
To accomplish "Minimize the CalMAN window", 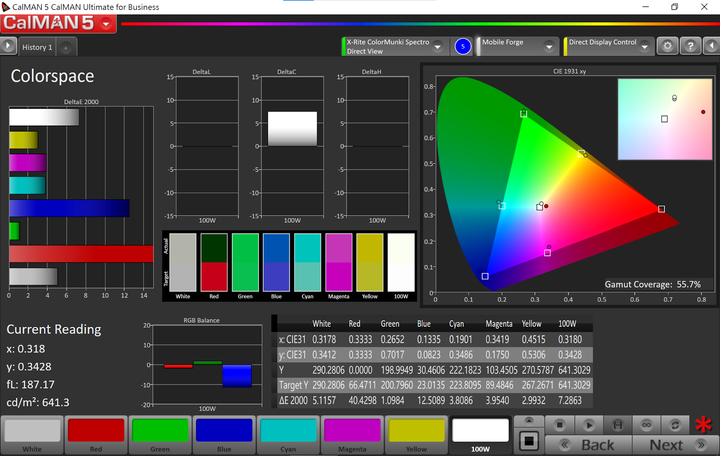I will pos(646,7).
